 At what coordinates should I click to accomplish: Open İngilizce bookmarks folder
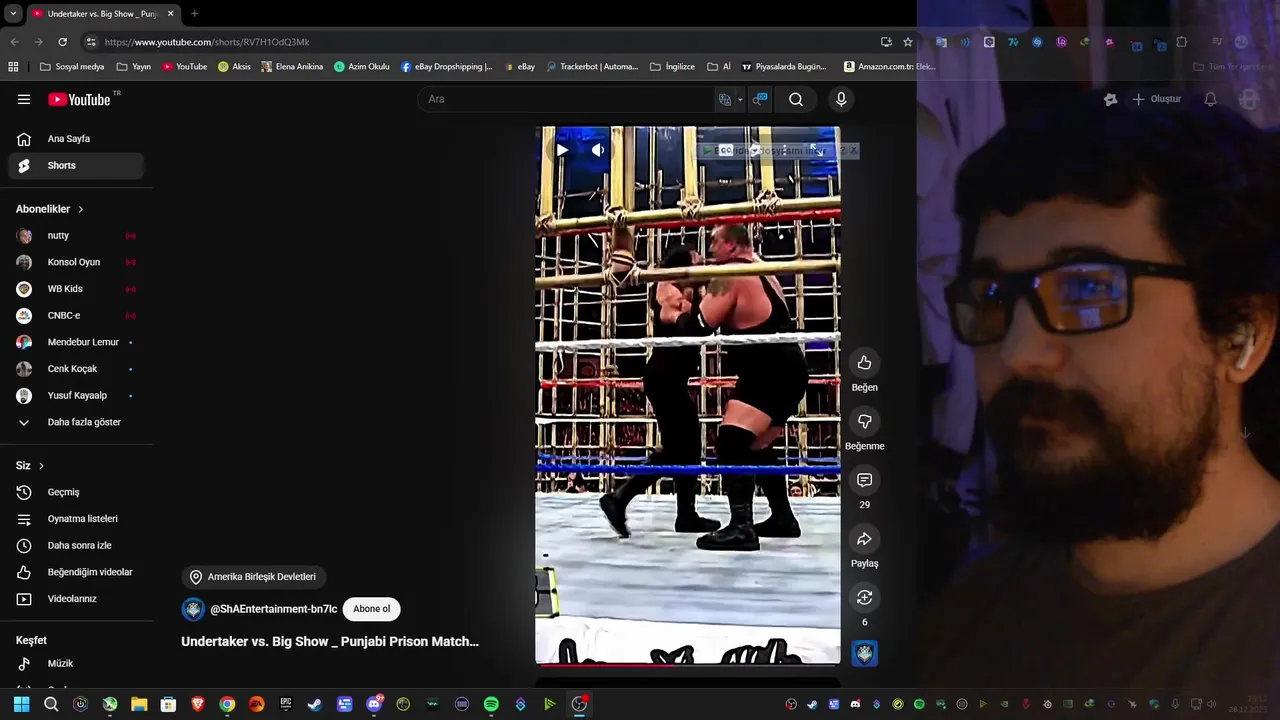pyautogui.click(x=672, y=67)
